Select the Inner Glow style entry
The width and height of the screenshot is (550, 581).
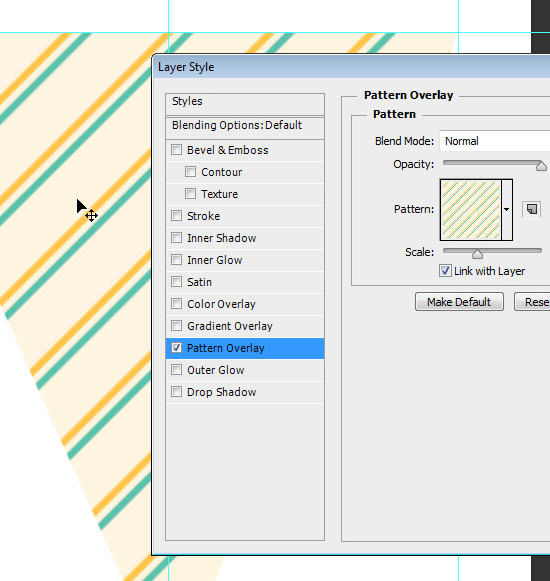[x=245, y=260]
